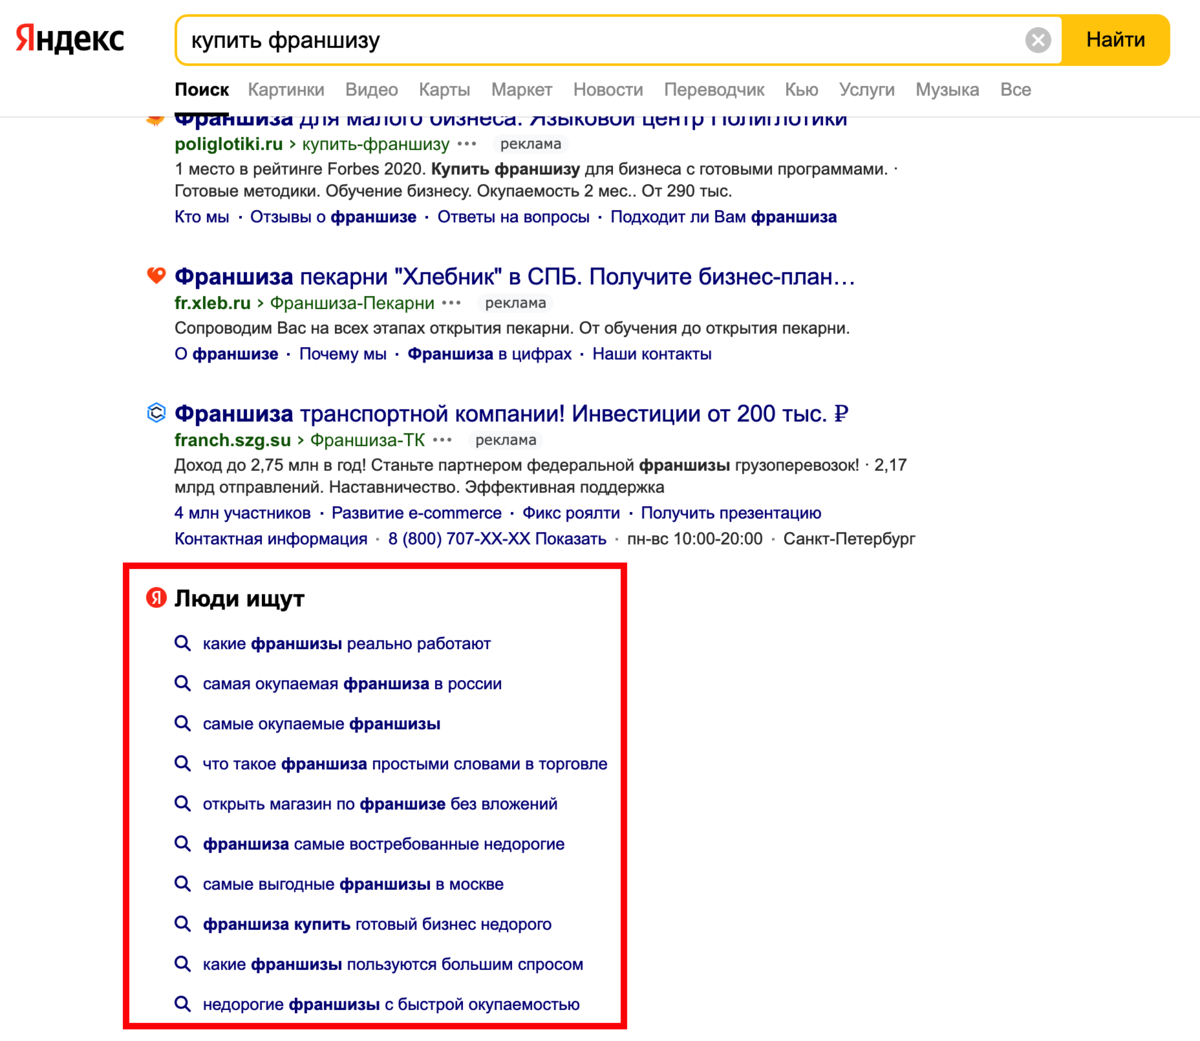The height and width of the screenshot is (1041, 1200).
Task: Click the magnifier beside франшиза купить готовый бизнес недорого
Action: coord(182,924)
